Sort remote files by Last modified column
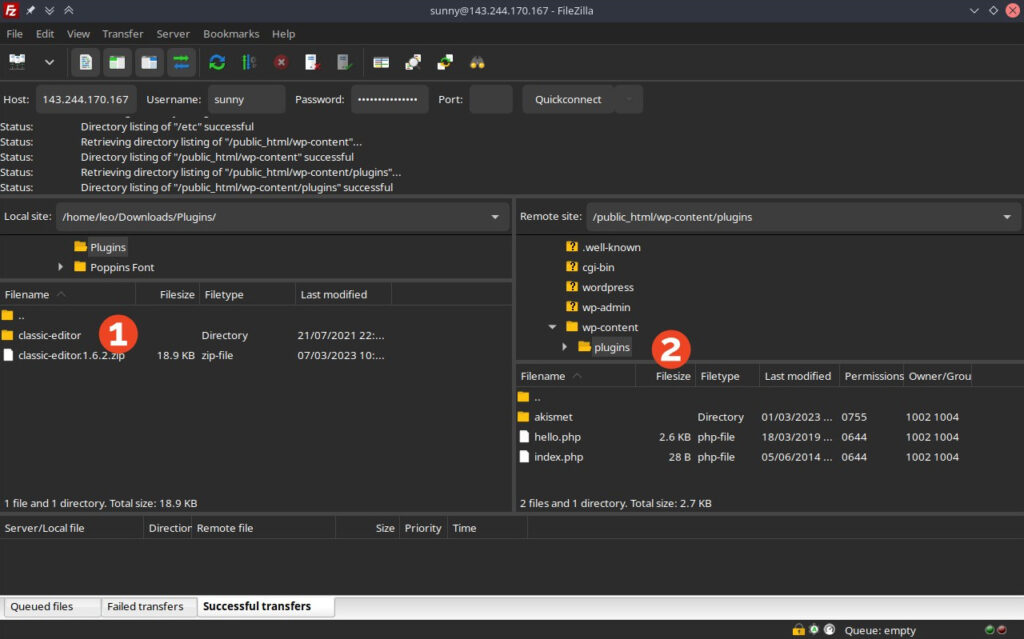This screenshot has height=639, width=1024. 797,376
